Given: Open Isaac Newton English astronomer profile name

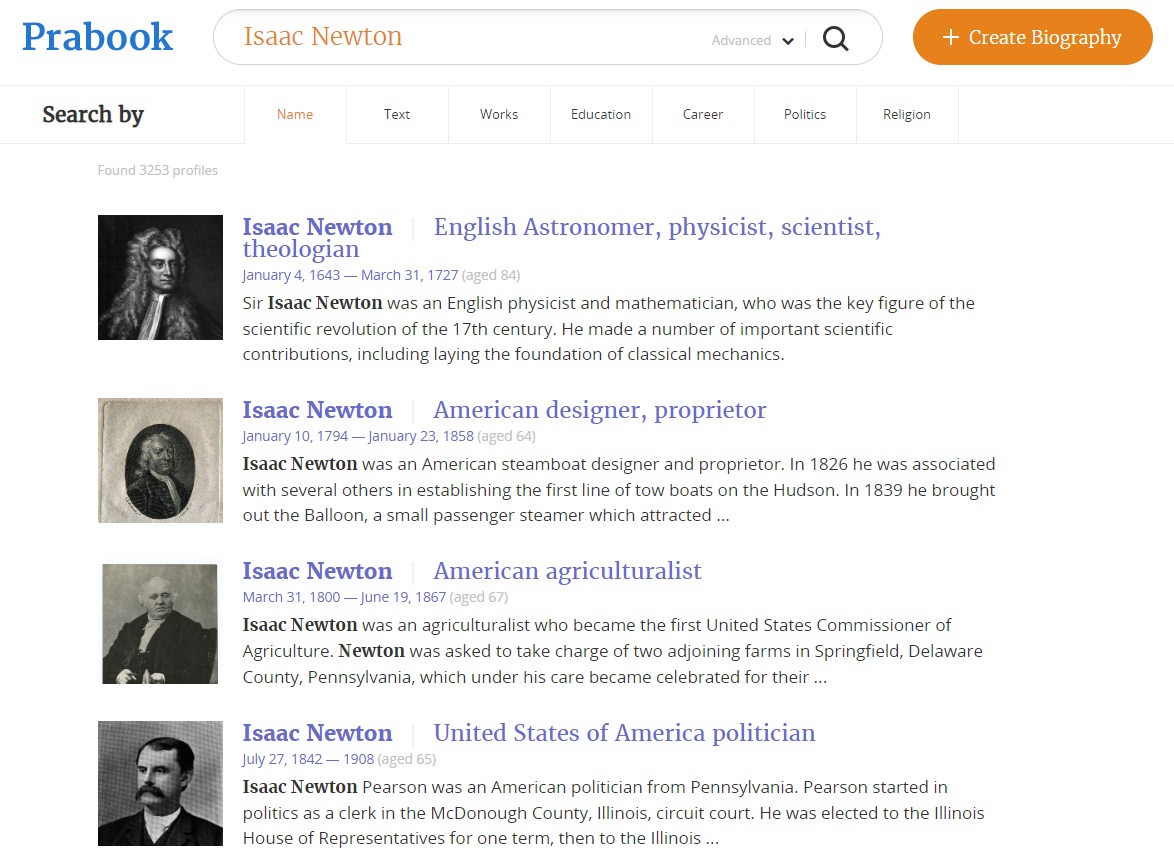Looking at the screenshot, I should pos(317,227).
